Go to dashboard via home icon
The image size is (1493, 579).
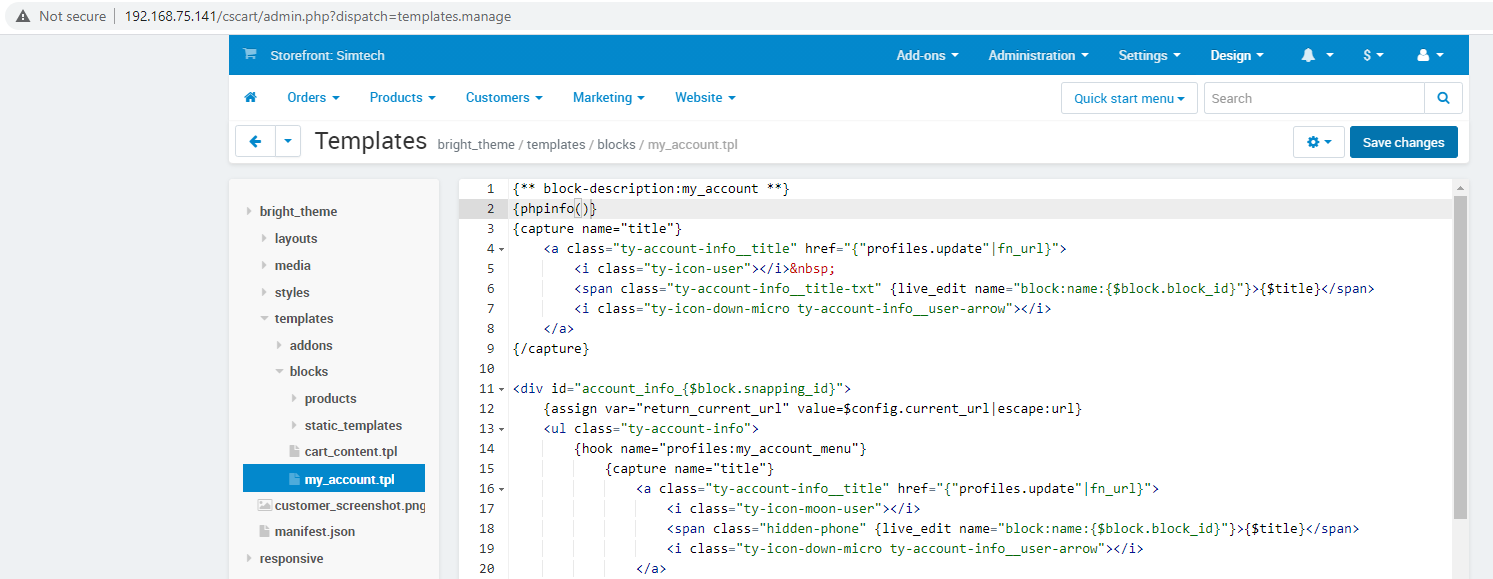pyautogui.click(x=250, y=97)
